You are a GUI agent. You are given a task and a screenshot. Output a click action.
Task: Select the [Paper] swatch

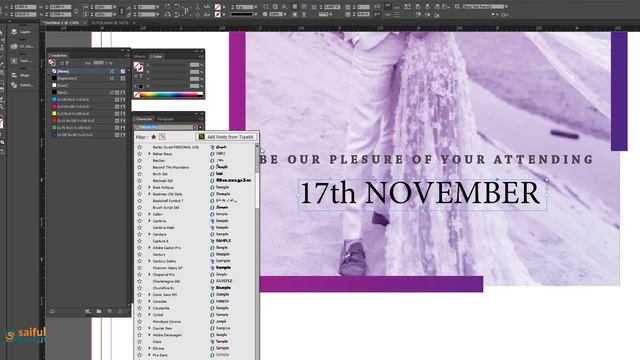[x=88, y=85]
